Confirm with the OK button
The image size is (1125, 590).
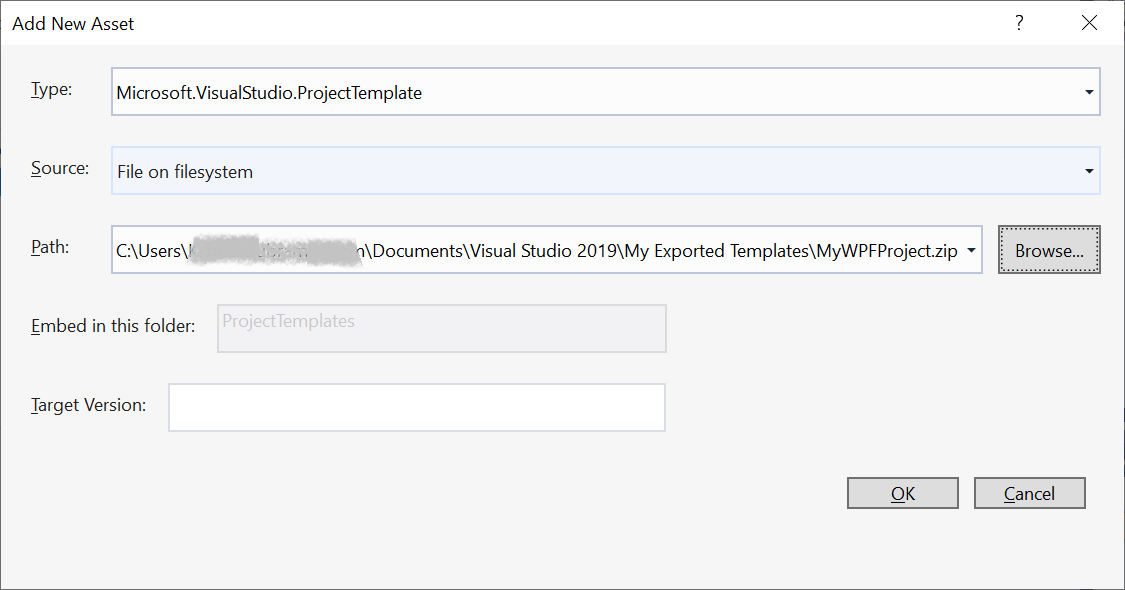click(x=902, y=493)
